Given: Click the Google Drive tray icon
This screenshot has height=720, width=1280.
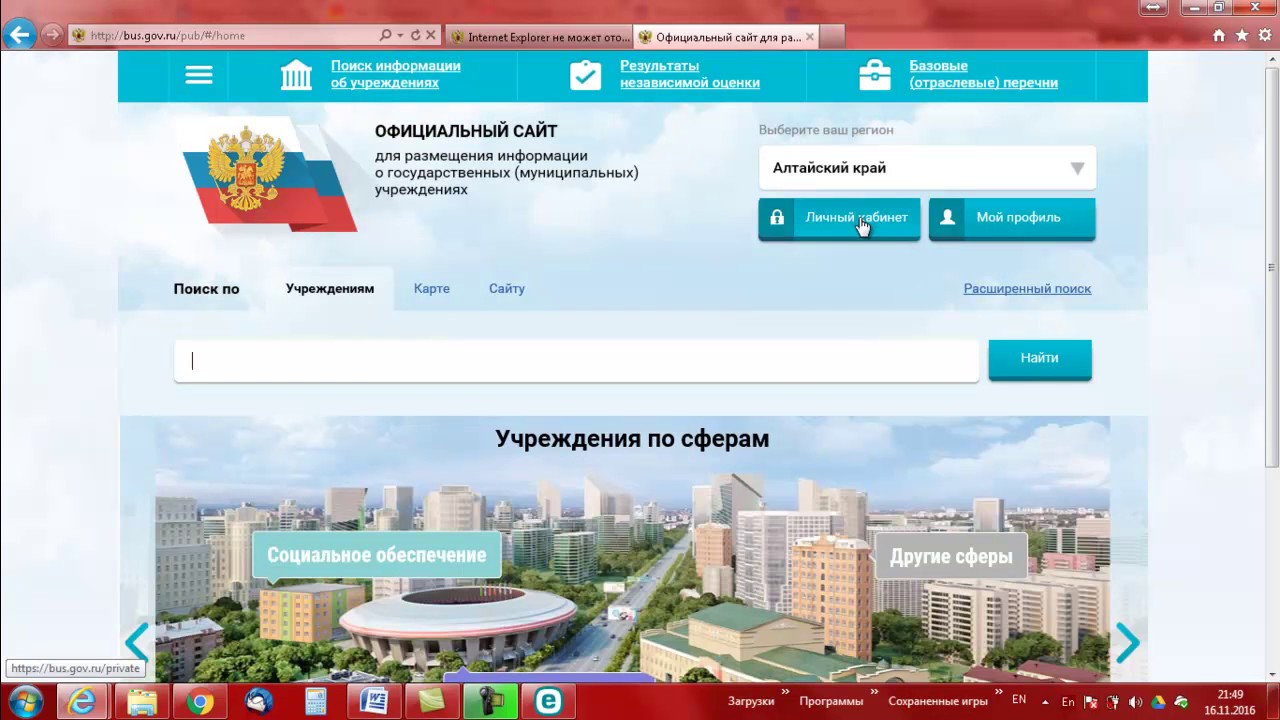Looking at the screenshot, I should pyautogui.click(x=1159, y=702).
